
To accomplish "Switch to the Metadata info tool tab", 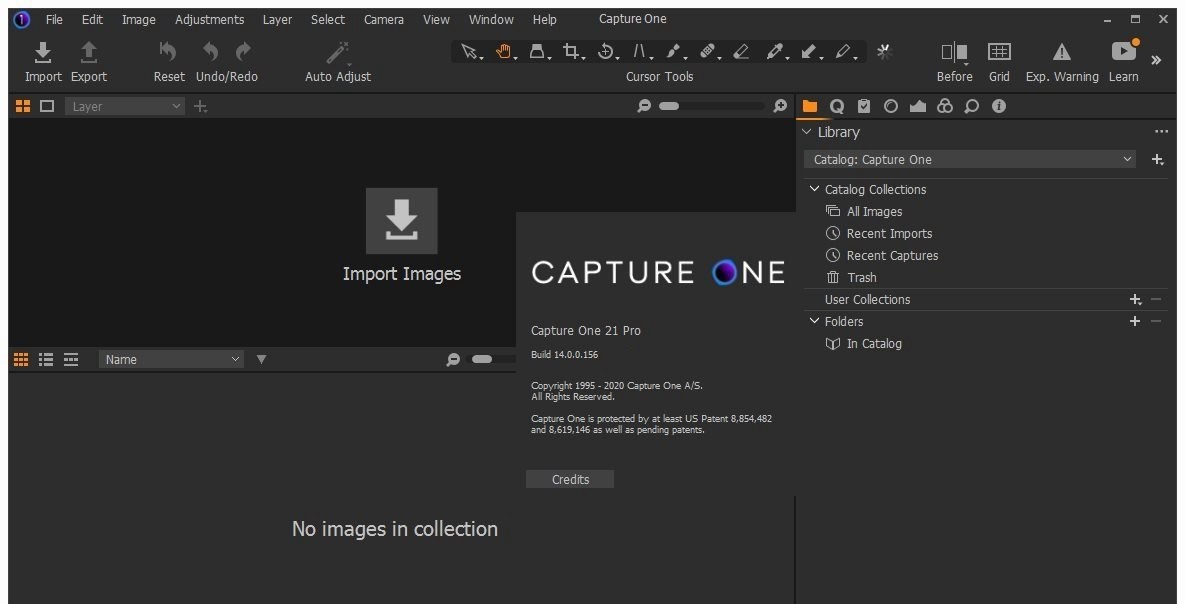I will 999,106.
